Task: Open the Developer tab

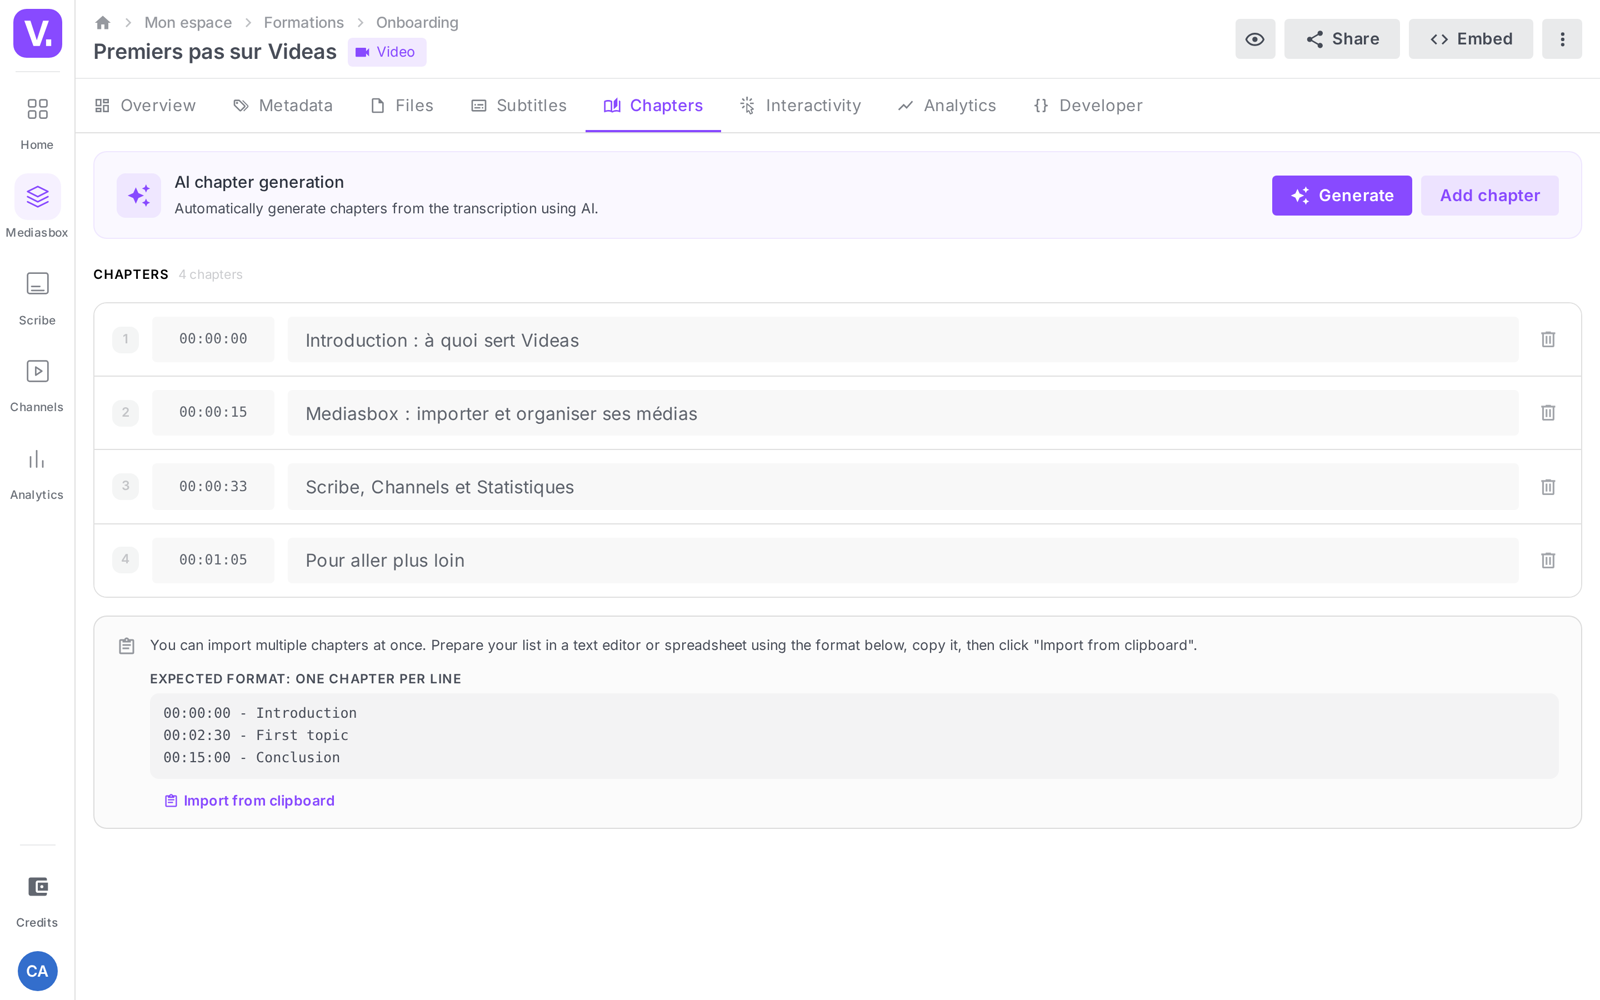Action: (1088, 105)
